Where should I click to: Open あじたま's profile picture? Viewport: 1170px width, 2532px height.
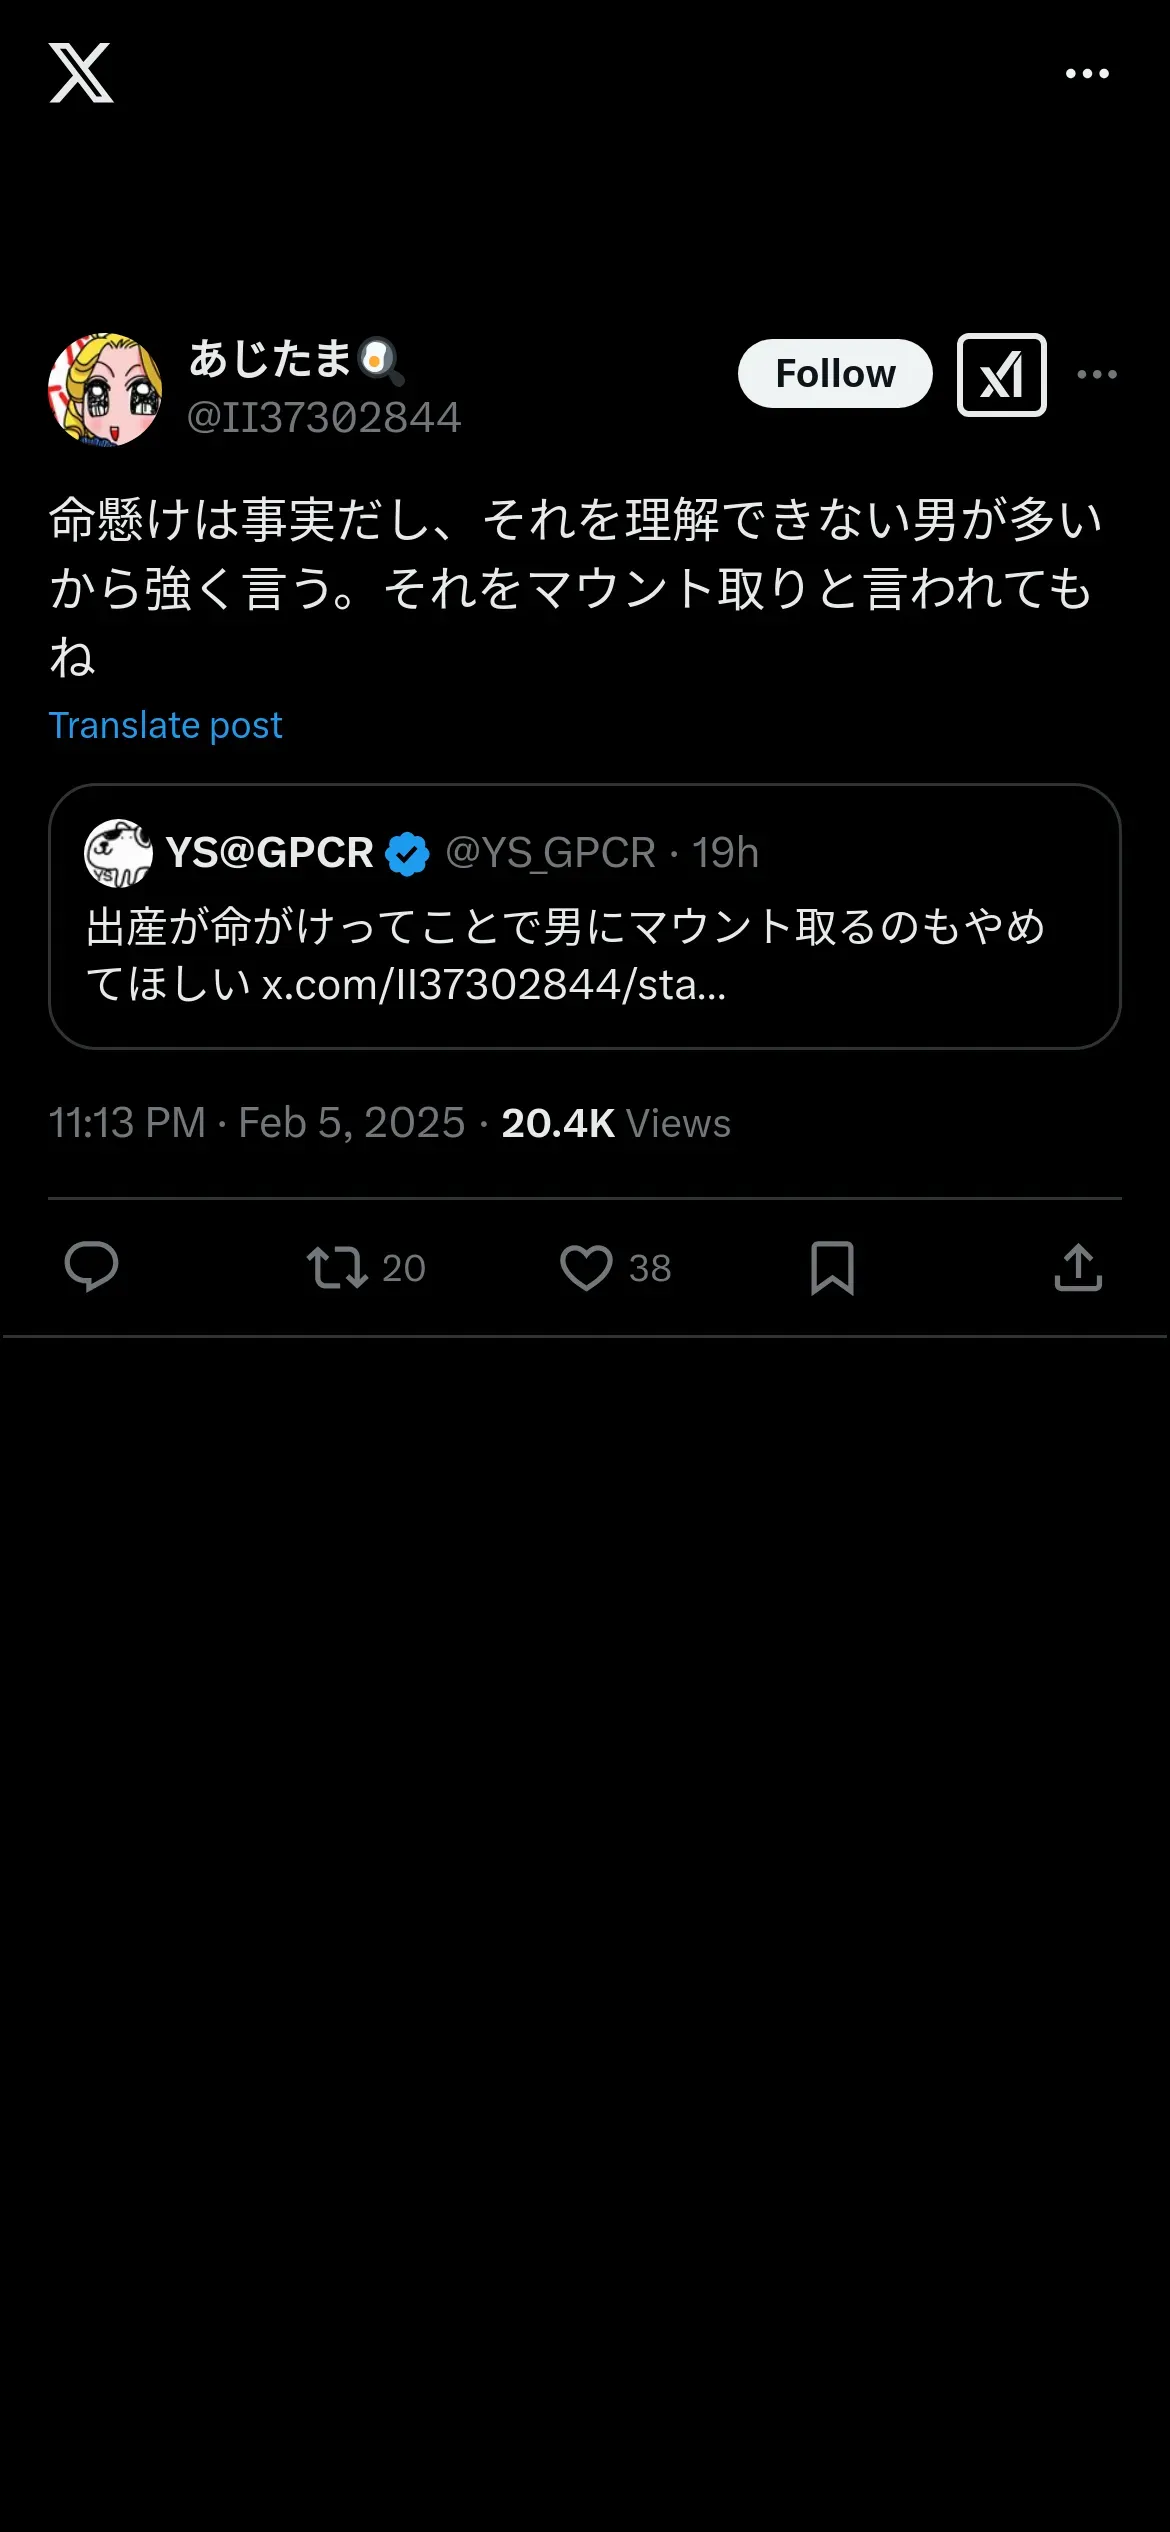(x=105, y=389)
